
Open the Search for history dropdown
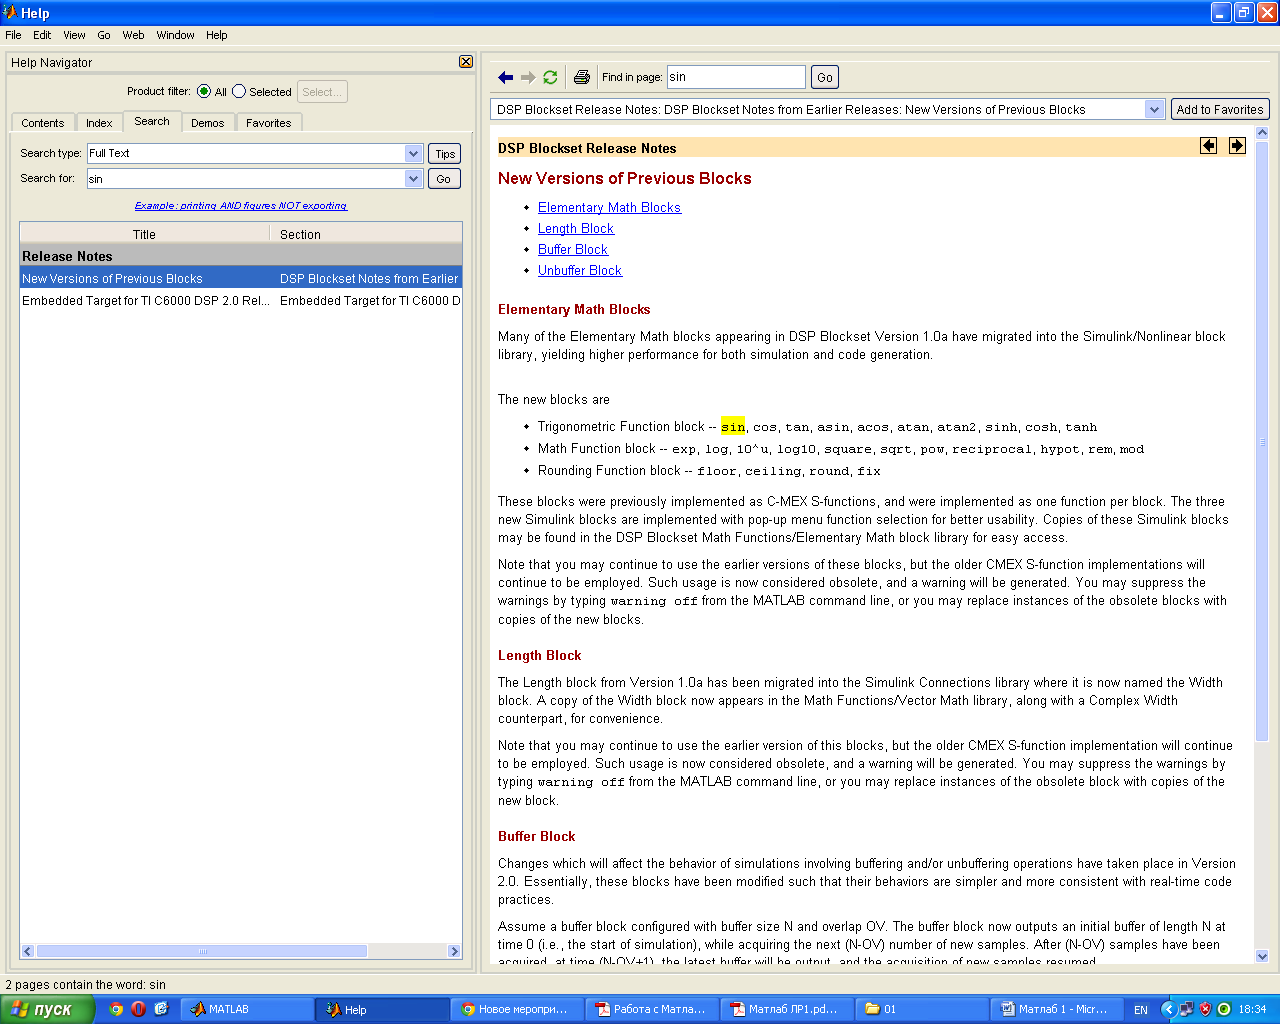tap(414, 178)
